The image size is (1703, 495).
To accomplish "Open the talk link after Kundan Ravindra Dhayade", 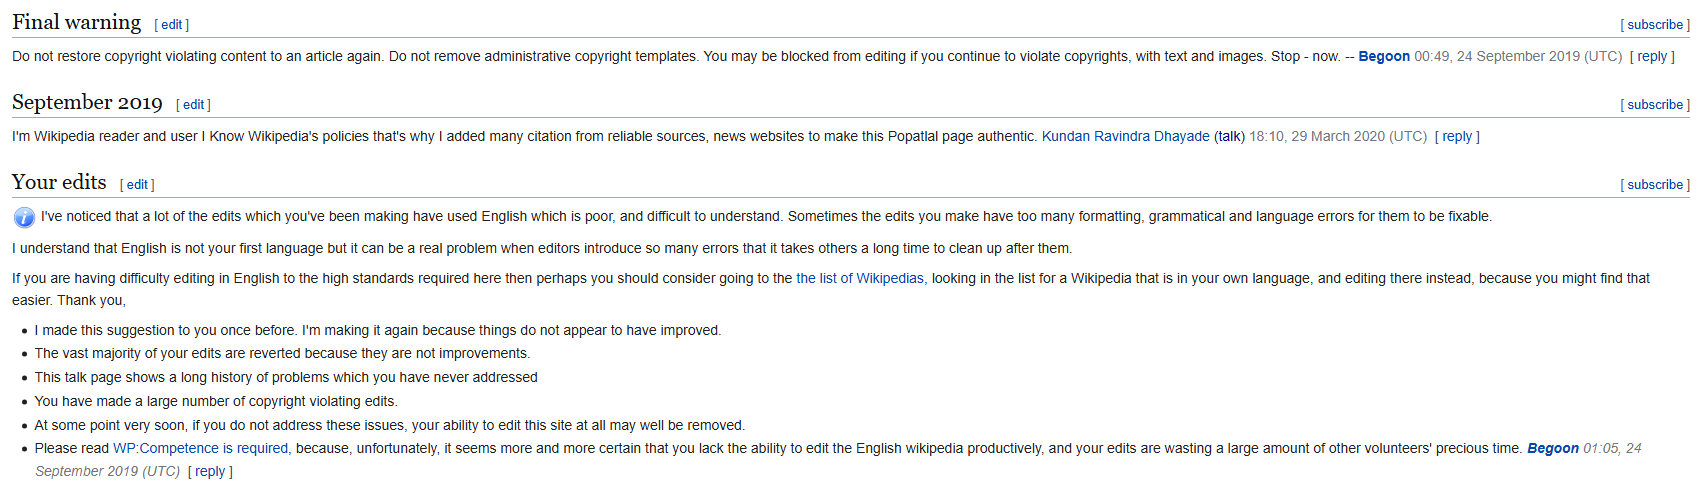I will point(1230,137).
